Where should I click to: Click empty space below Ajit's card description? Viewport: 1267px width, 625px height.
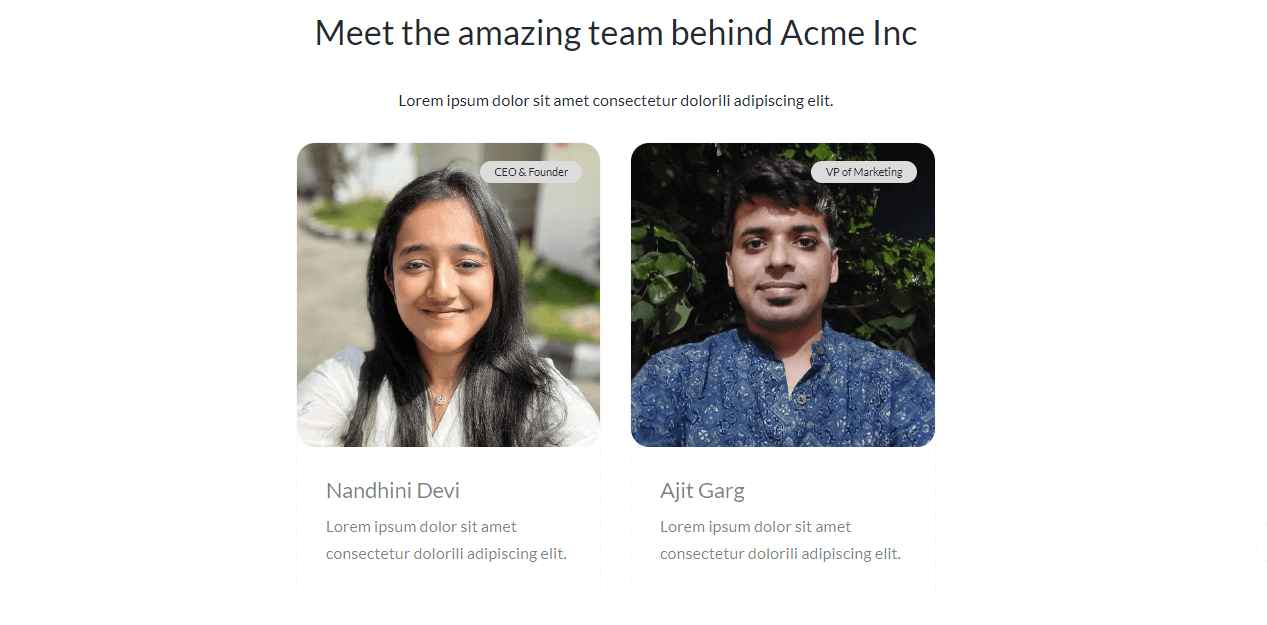click(783, 588)
